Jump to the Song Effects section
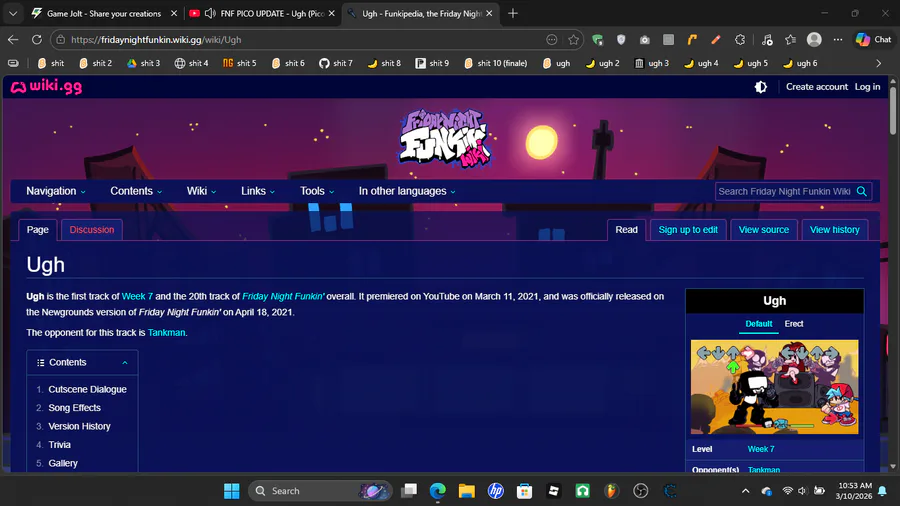 [x=75, y=408]
